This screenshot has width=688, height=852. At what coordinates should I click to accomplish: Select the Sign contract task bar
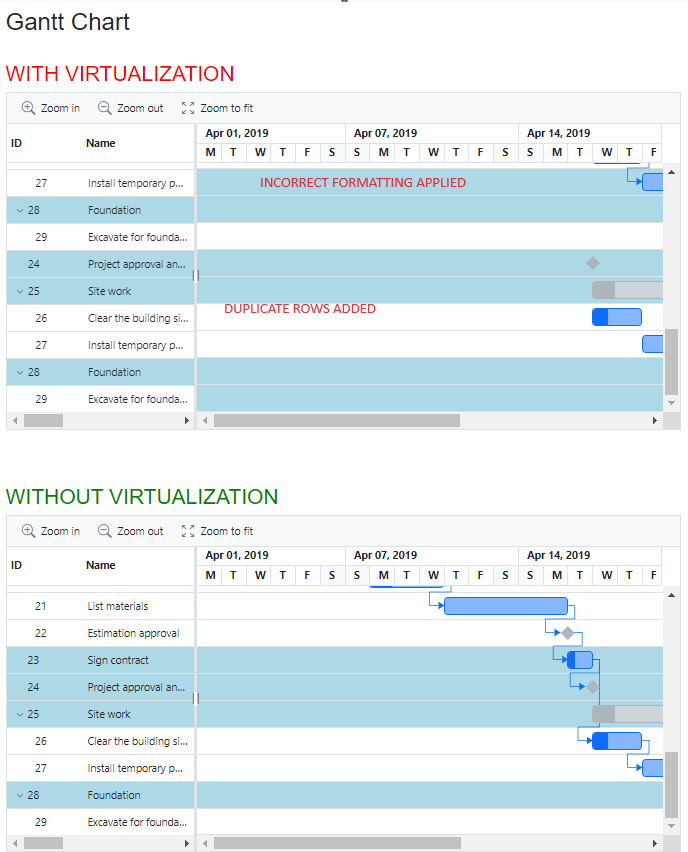point(580,660)
